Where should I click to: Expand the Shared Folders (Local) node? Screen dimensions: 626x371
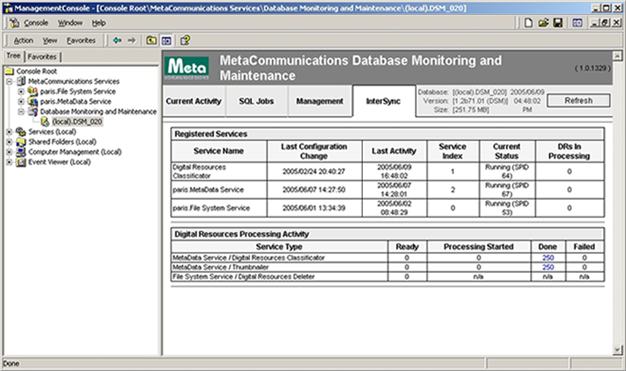9,142
